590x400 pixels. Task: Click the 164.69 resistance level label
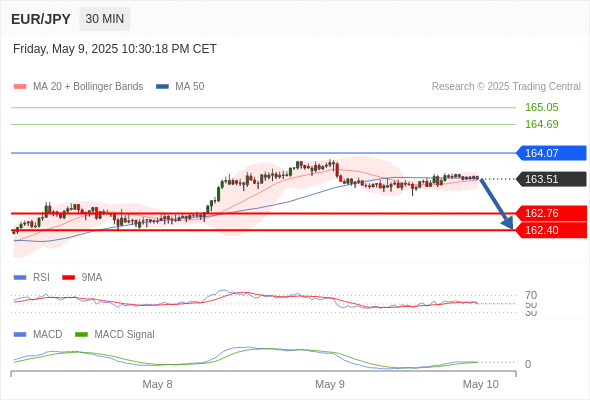541,124
